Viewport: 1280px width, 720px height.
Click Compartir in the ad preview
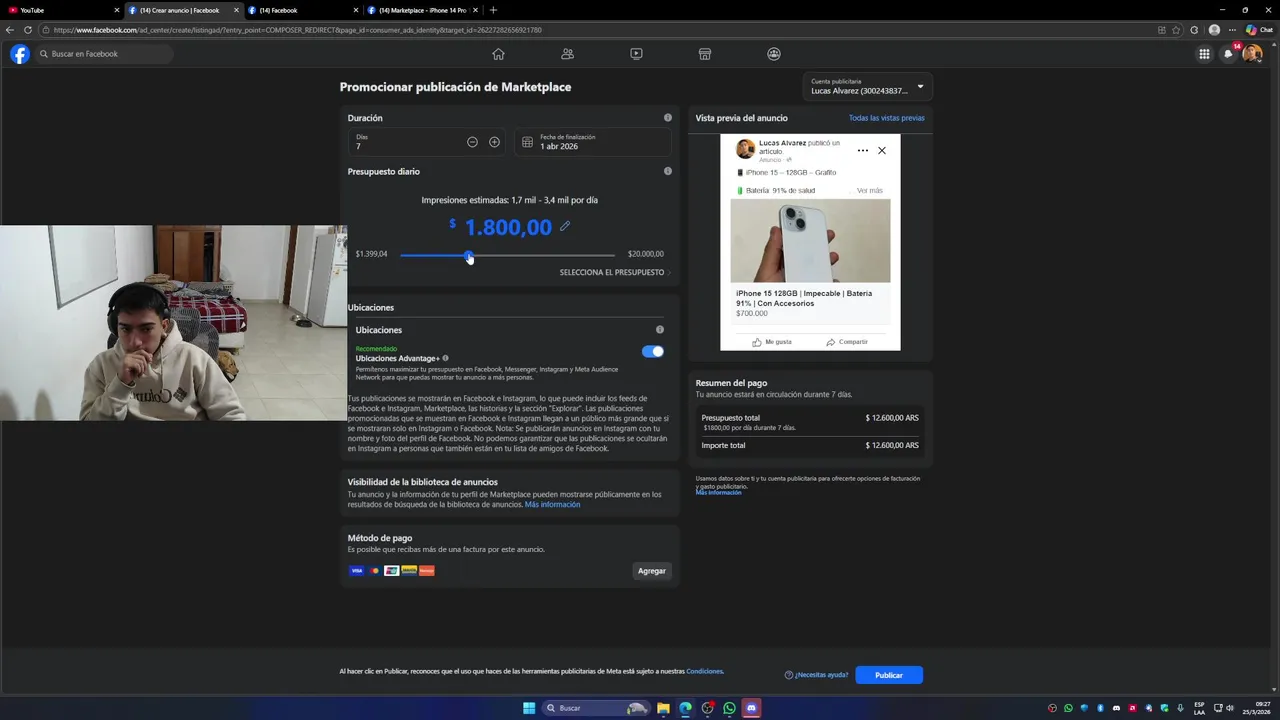pos(847,342)
